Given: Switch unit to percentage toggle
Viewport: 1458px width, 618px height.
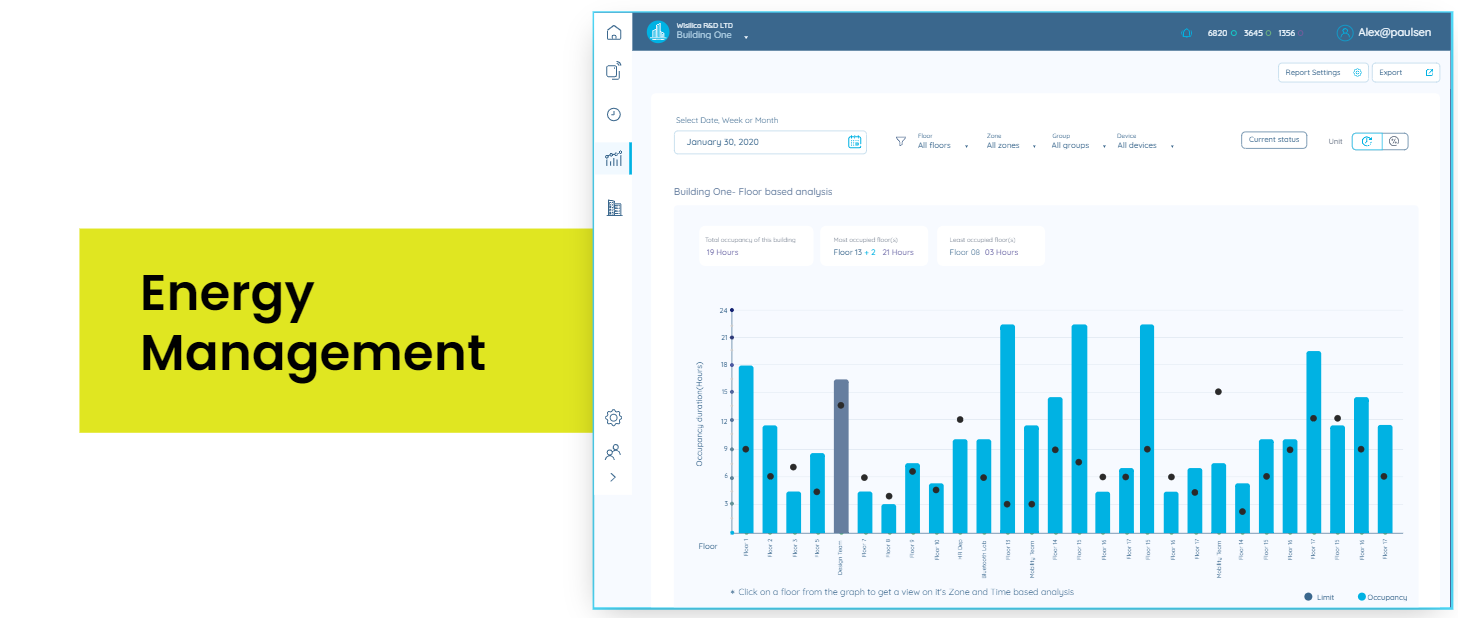Looking at the screenshot, I should tap(1394, 142).
